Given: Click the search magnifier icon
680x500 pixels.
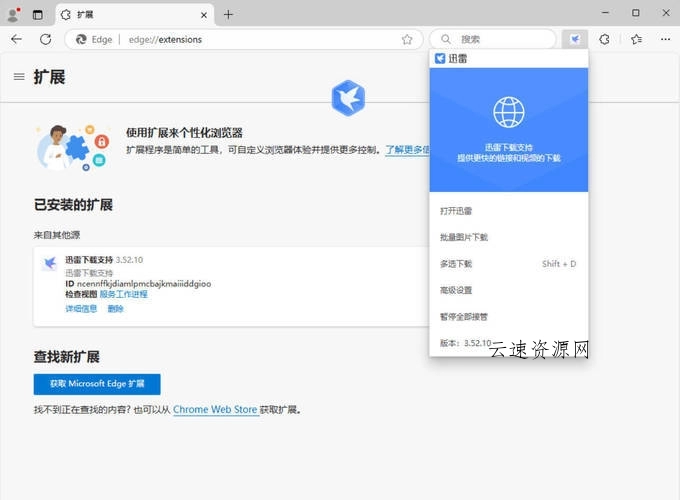Looking at the screenshot, I should 445,39.
